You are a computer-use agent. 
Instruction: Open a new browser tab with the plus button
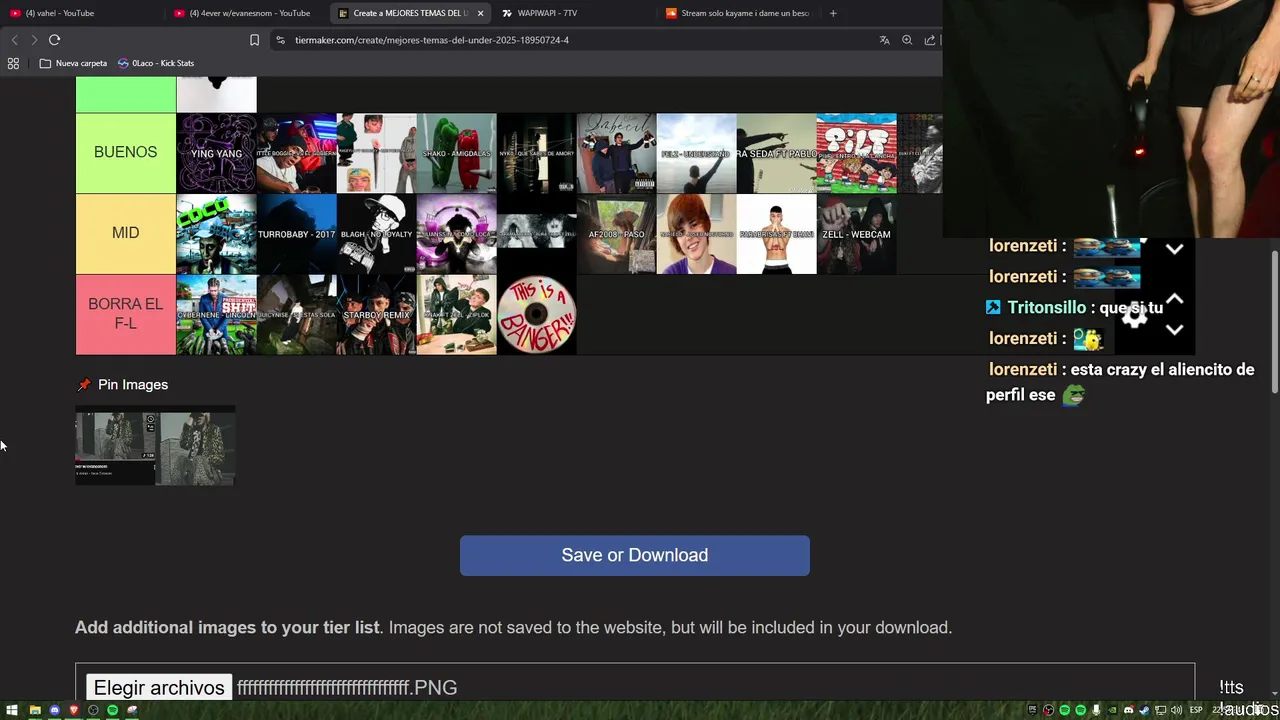(x=833, y=13)
